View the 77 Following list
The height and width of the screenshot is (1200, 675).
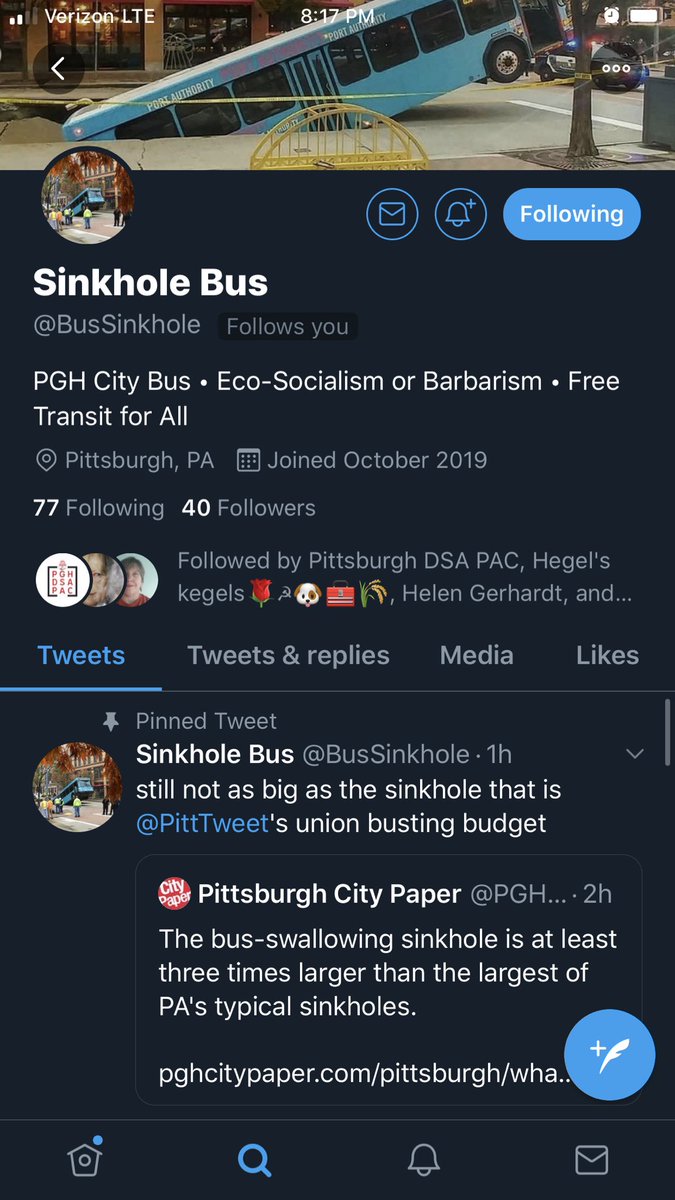pos(98,508)
